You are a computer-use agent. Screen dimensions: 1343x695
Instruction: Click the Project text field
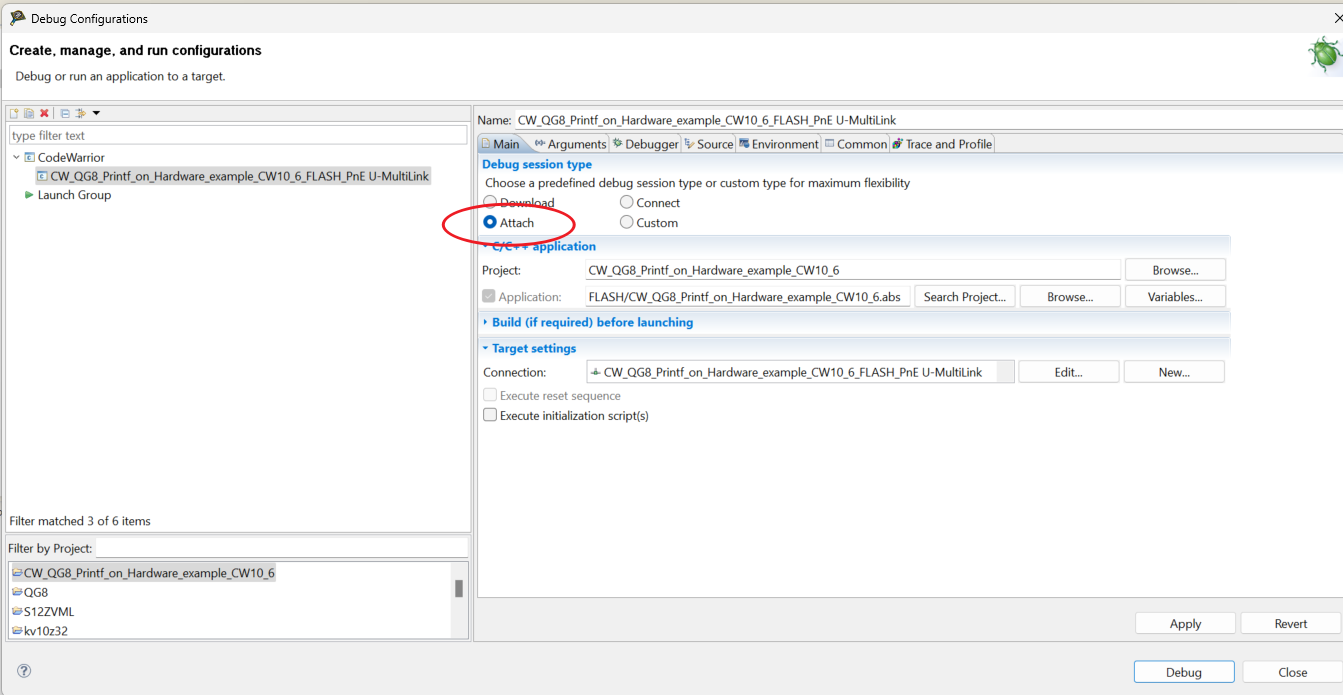pyautogui.click(x=853, y=270)
